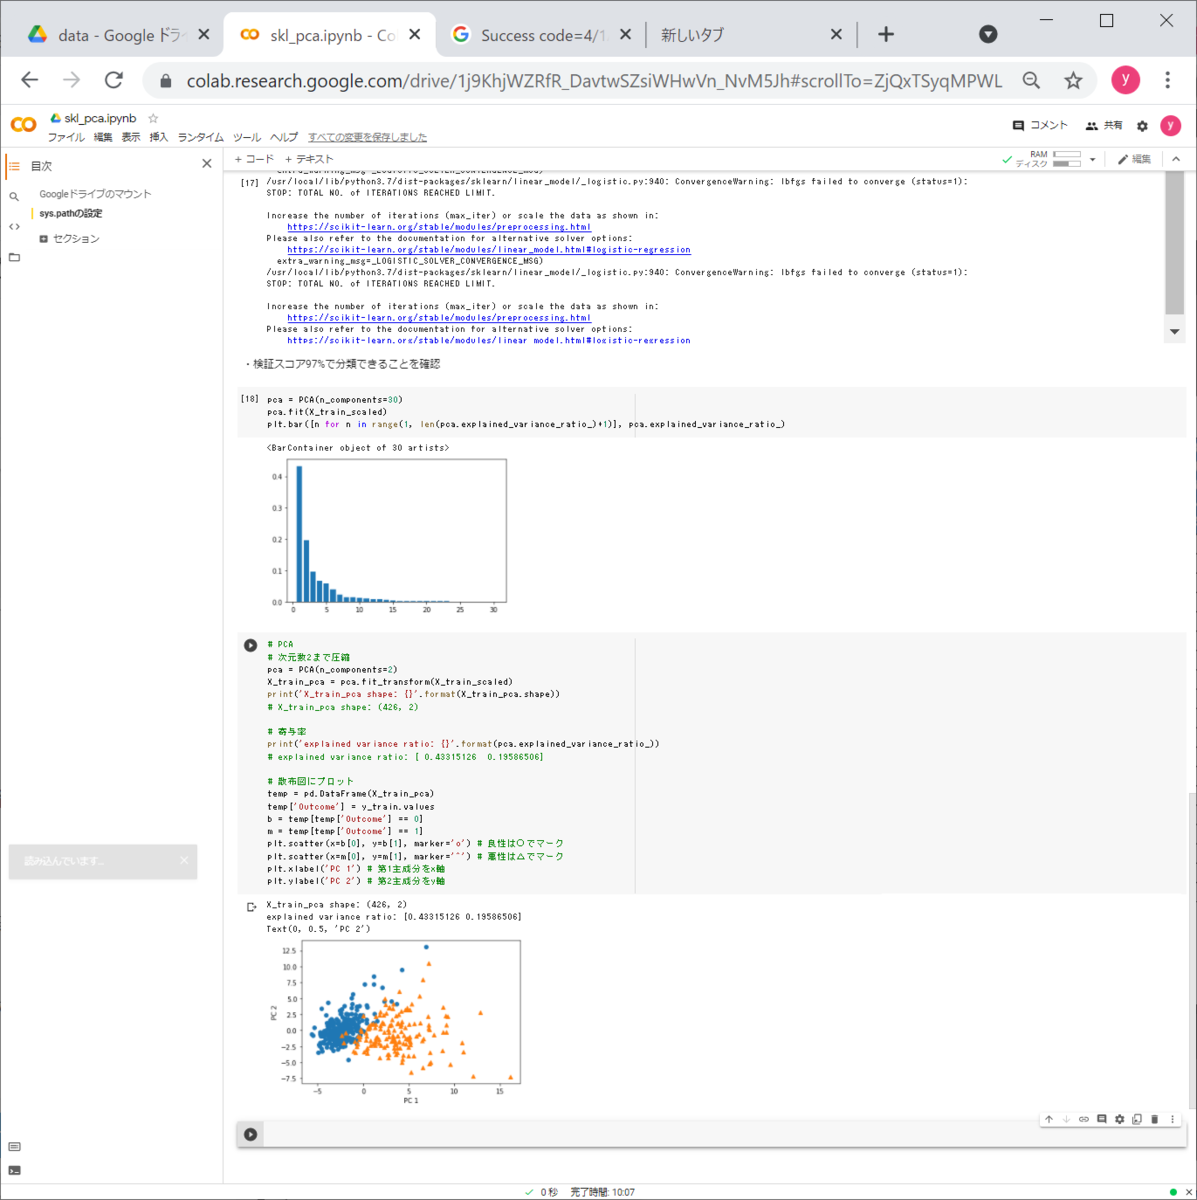Open the Files folder icon in left sidebar
The height and width of the screenshot is (1200, 1197).
(14, 257)
